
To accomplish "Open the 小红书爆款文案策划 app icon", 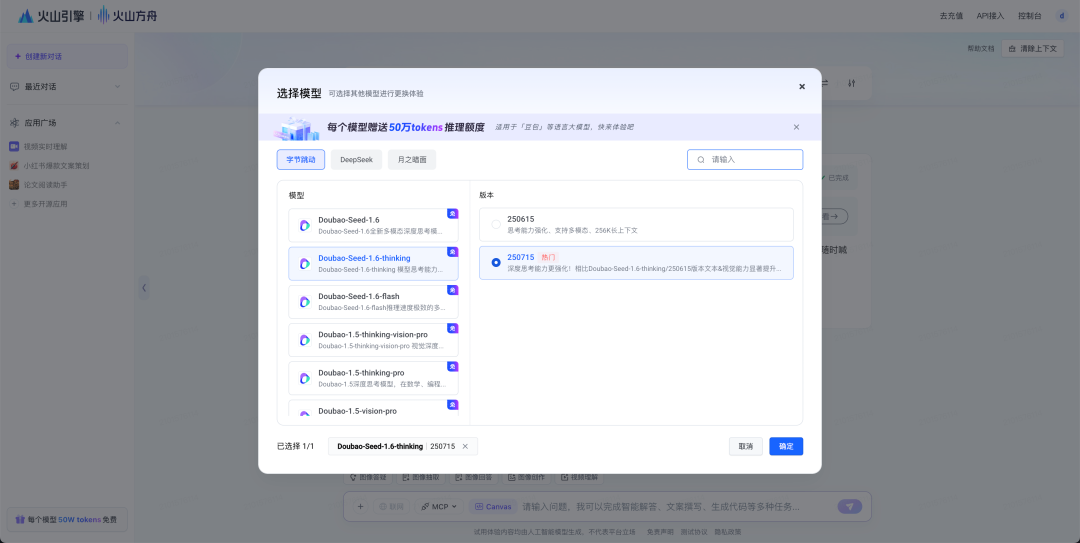I will (14, 166).
